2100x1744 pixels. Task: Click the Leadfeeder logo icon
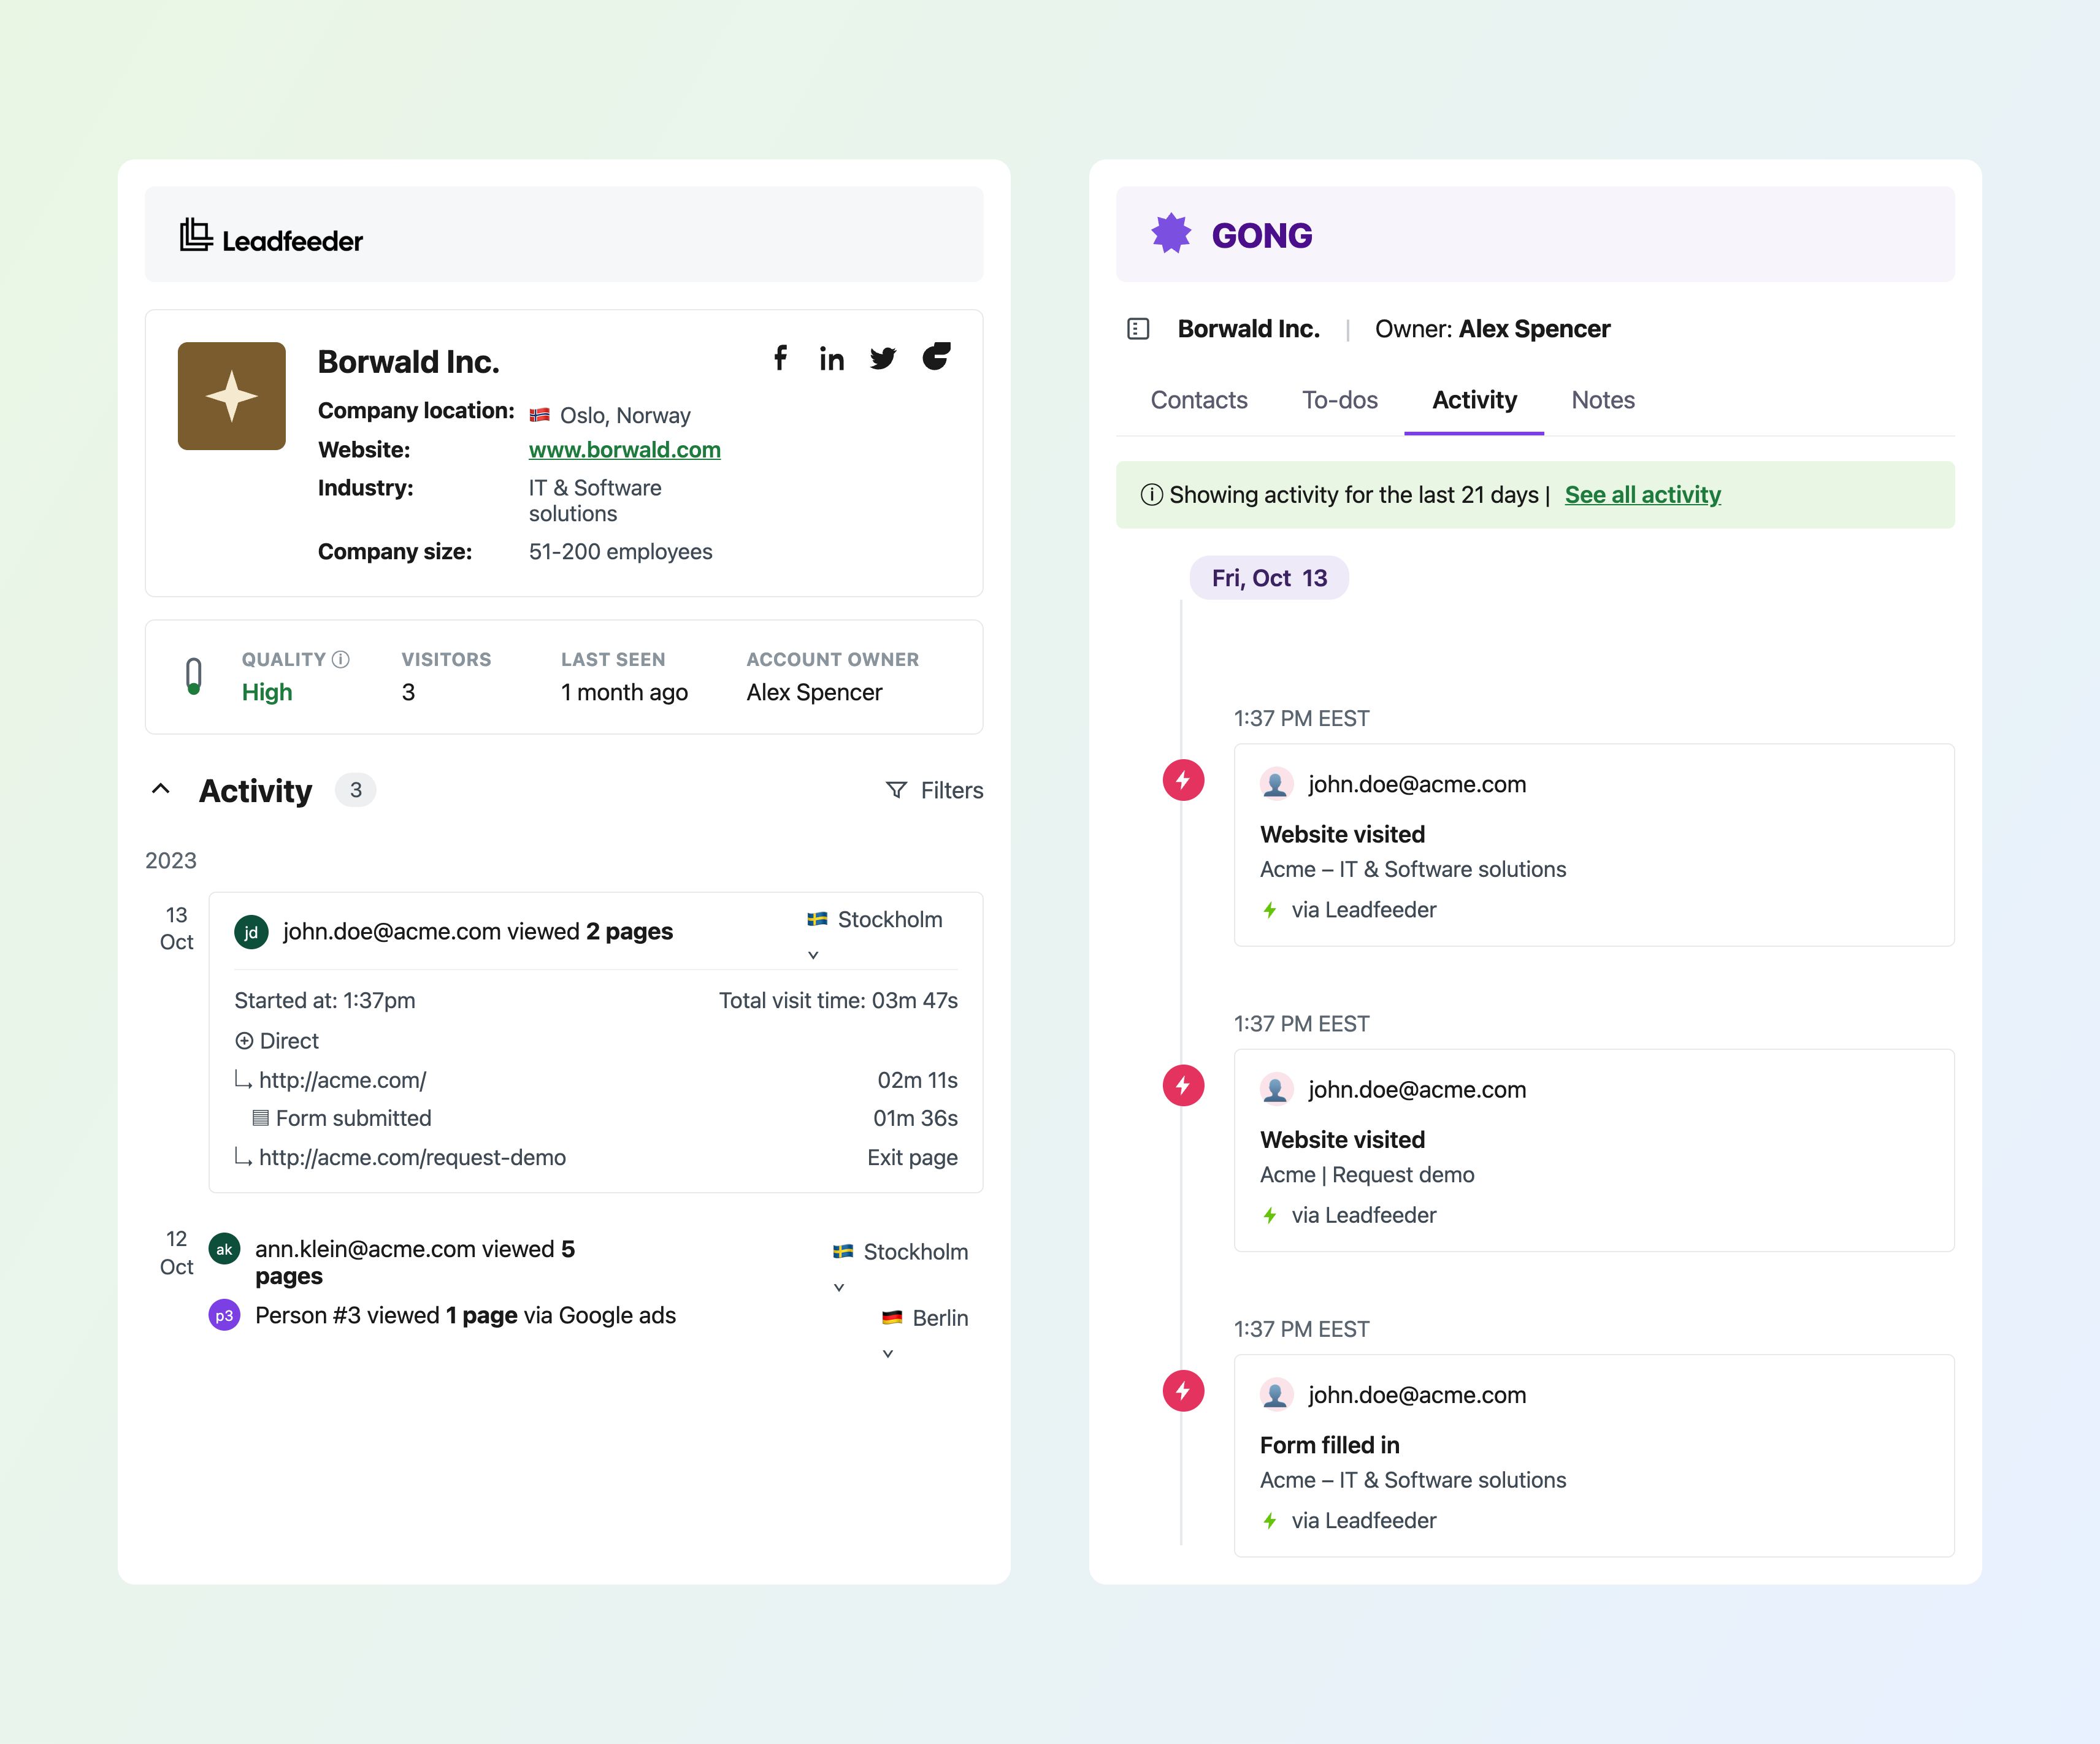pos(196,235)
